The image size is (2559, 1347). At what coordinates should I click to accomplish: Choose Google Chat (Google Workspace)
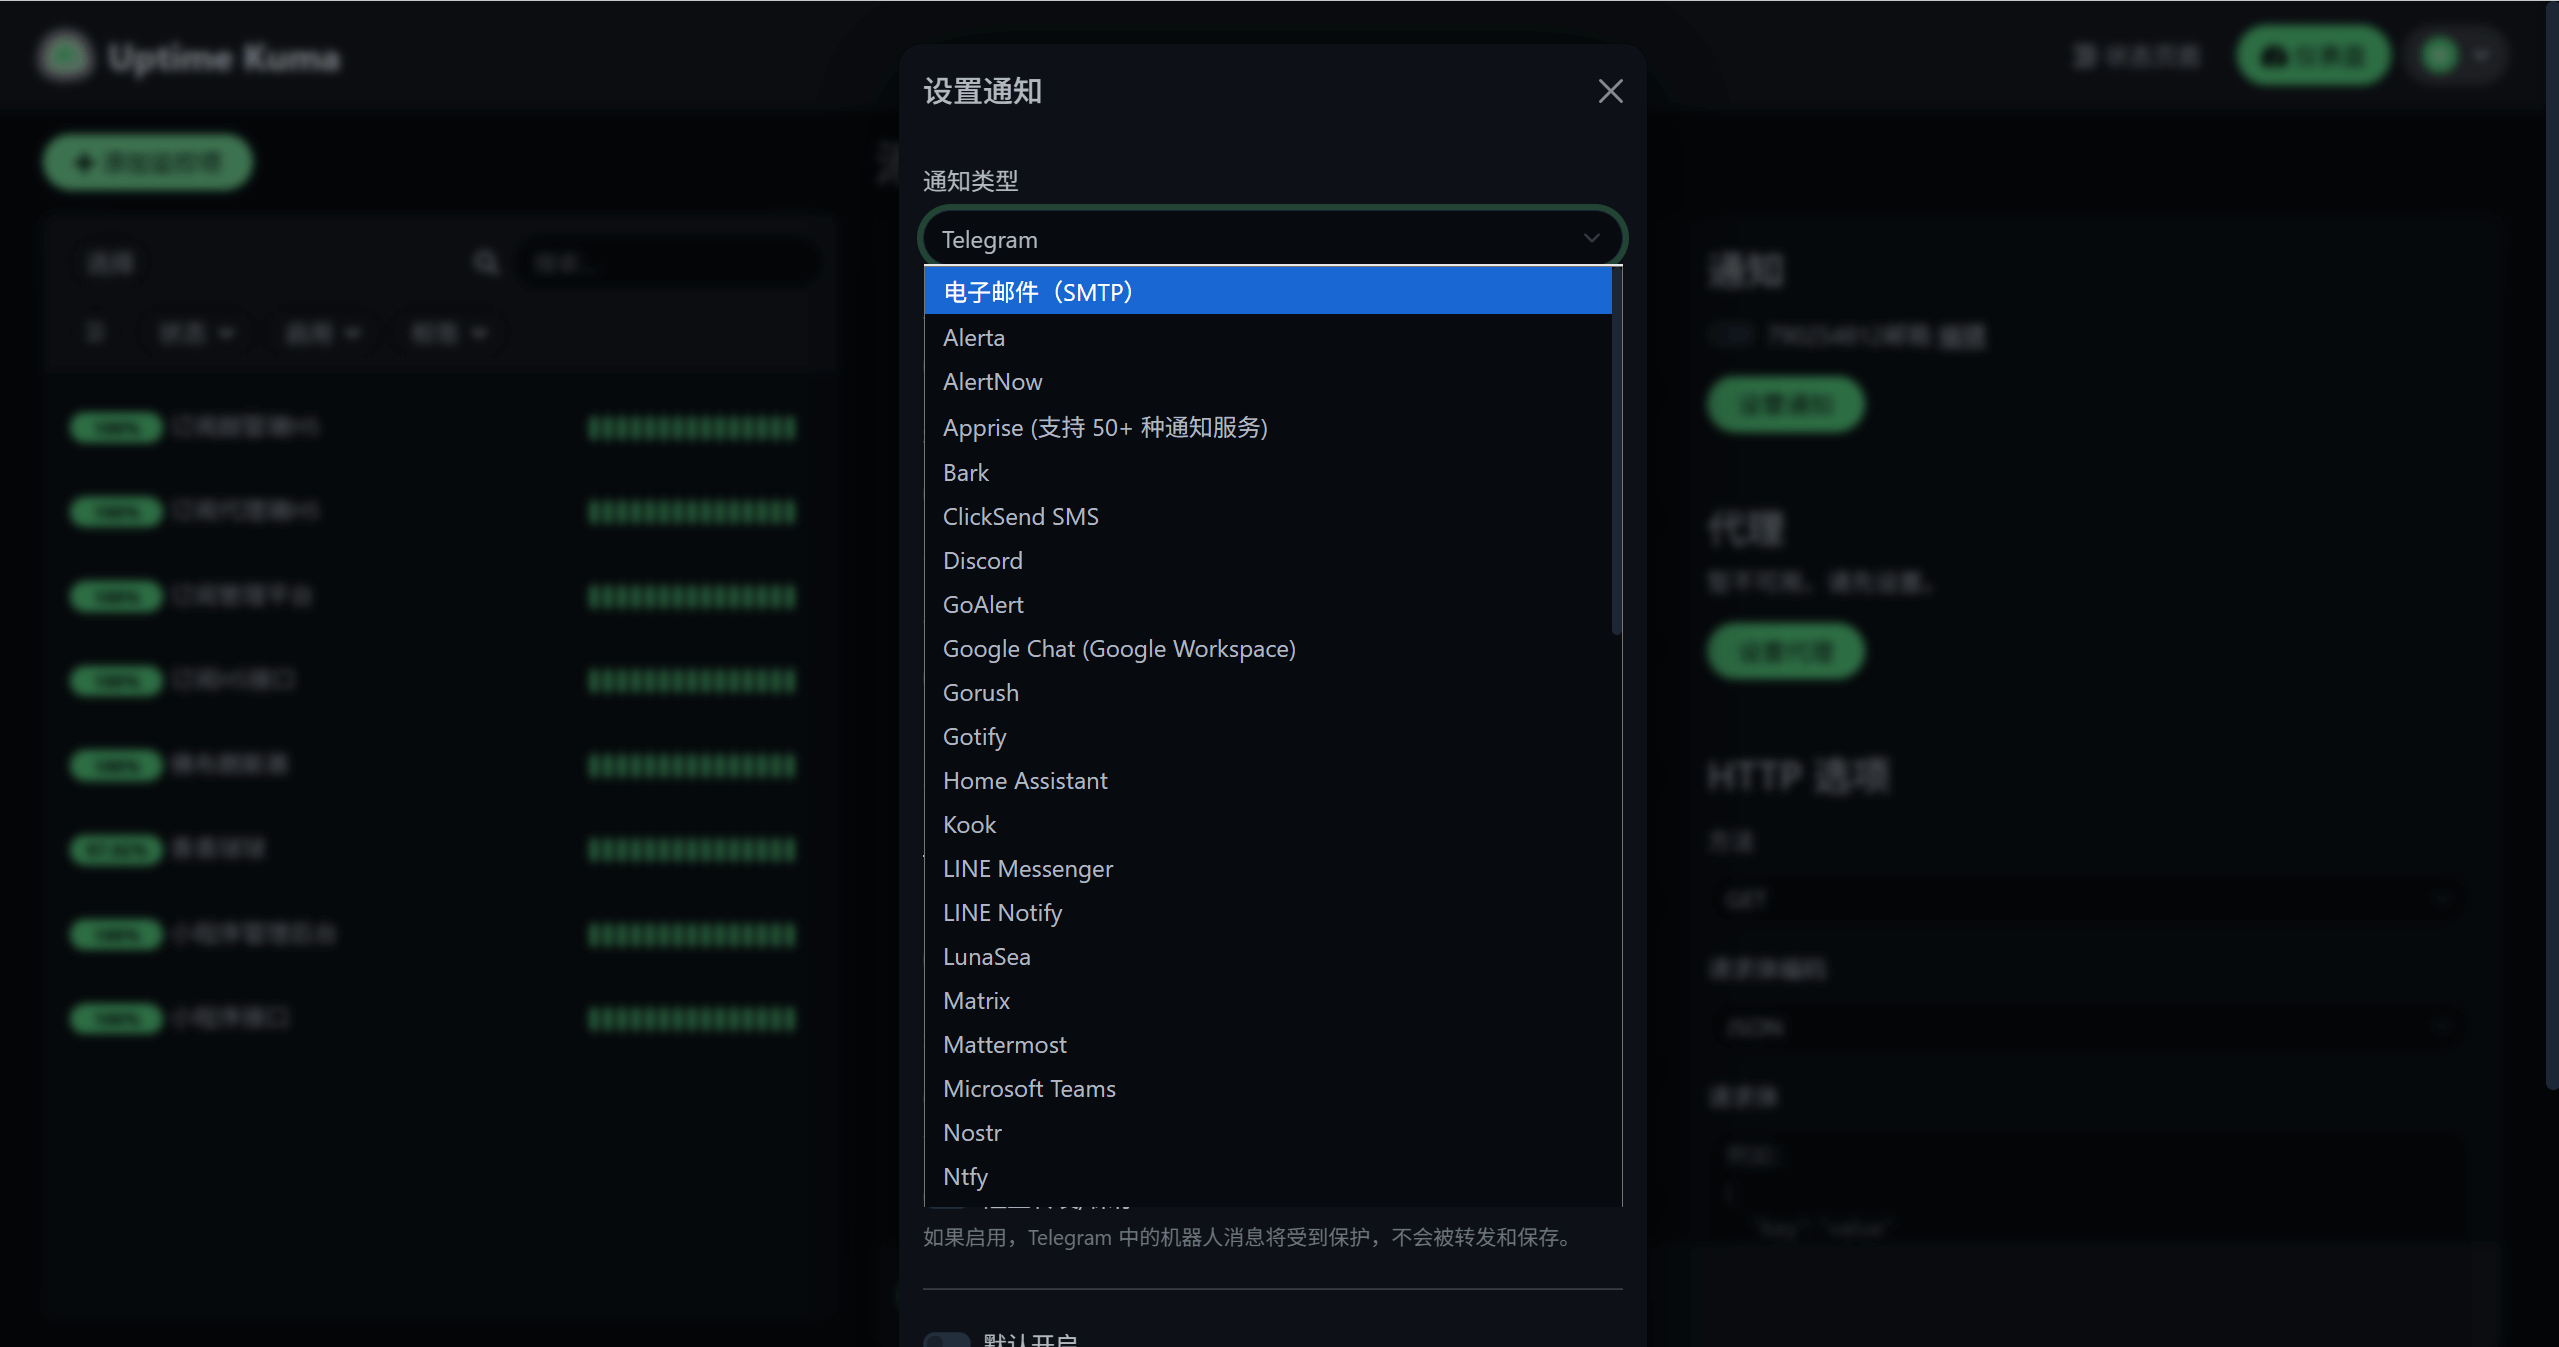click(1118, 648)
